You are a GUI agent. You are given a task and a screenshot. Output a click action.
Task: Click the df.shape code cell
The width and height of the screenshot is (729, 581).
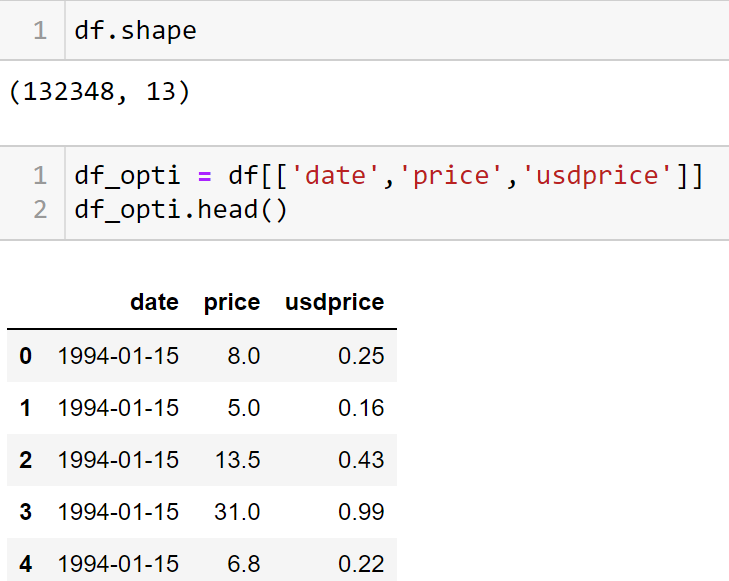[x=135, y=30]
